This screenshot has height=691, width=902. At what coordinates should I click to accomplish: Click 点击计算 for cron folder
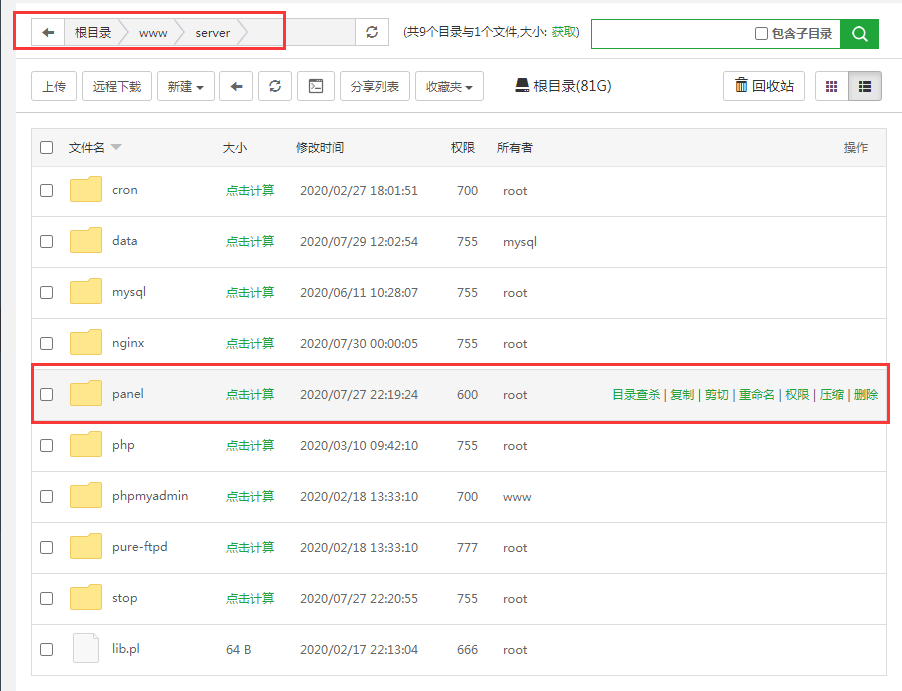click(x=250, y=190)
